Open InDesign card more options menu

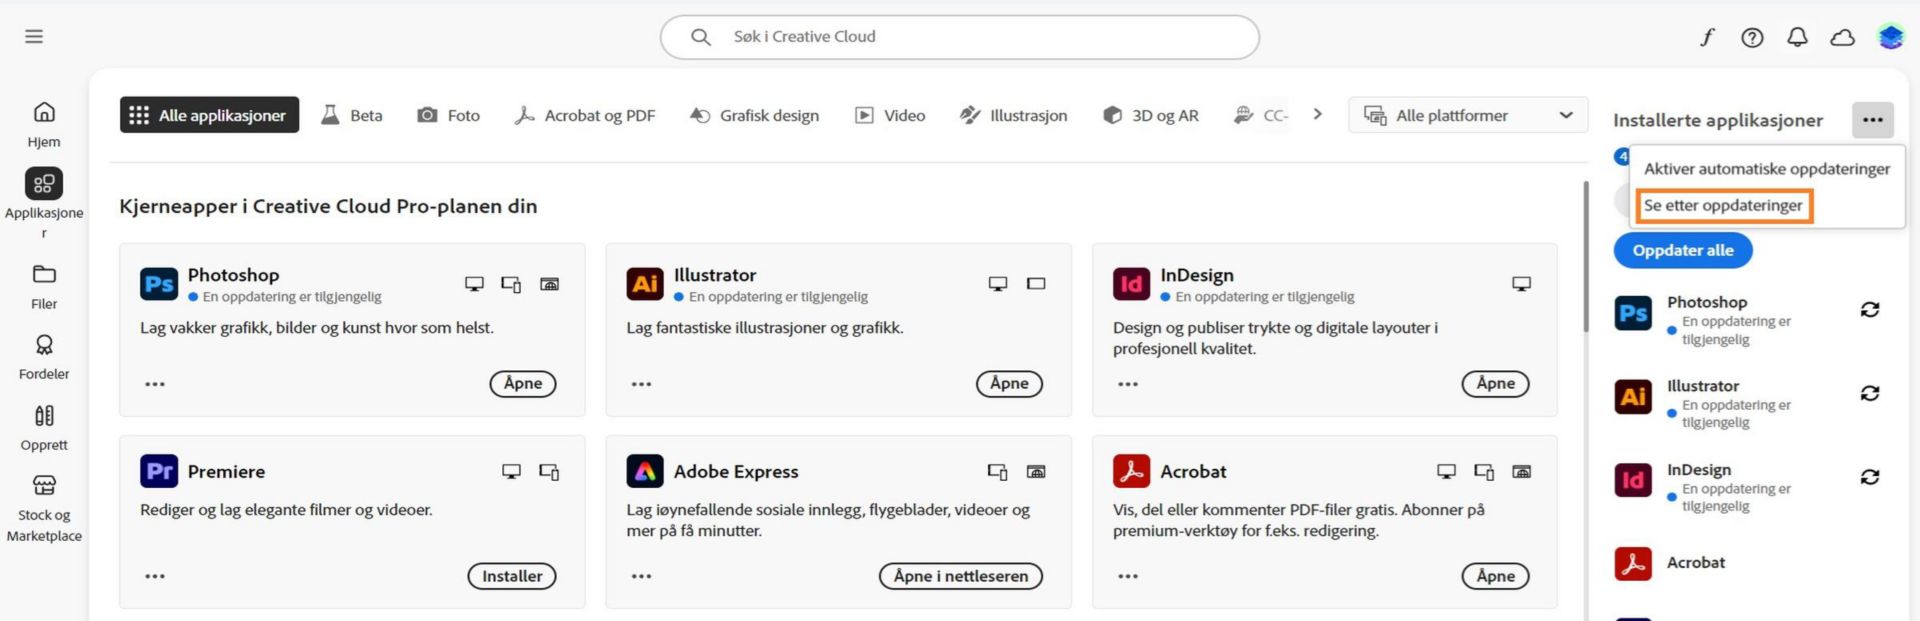pyautogui.click(x=1128, y=384)
